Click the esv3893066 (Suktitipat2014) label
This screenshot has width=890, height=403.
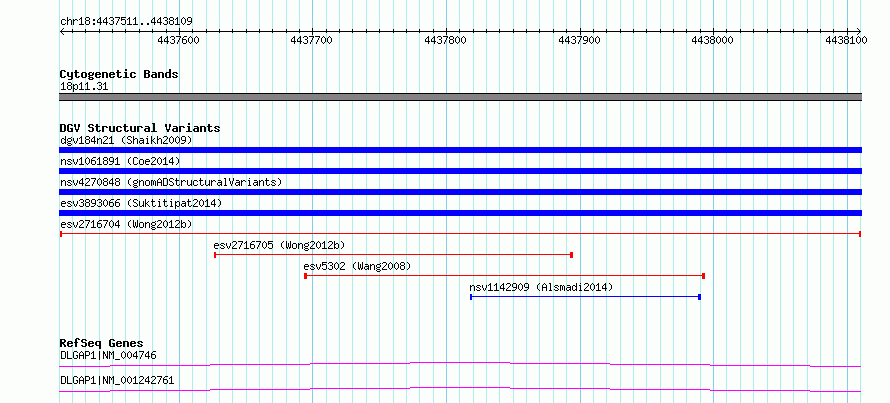(141, 203)
